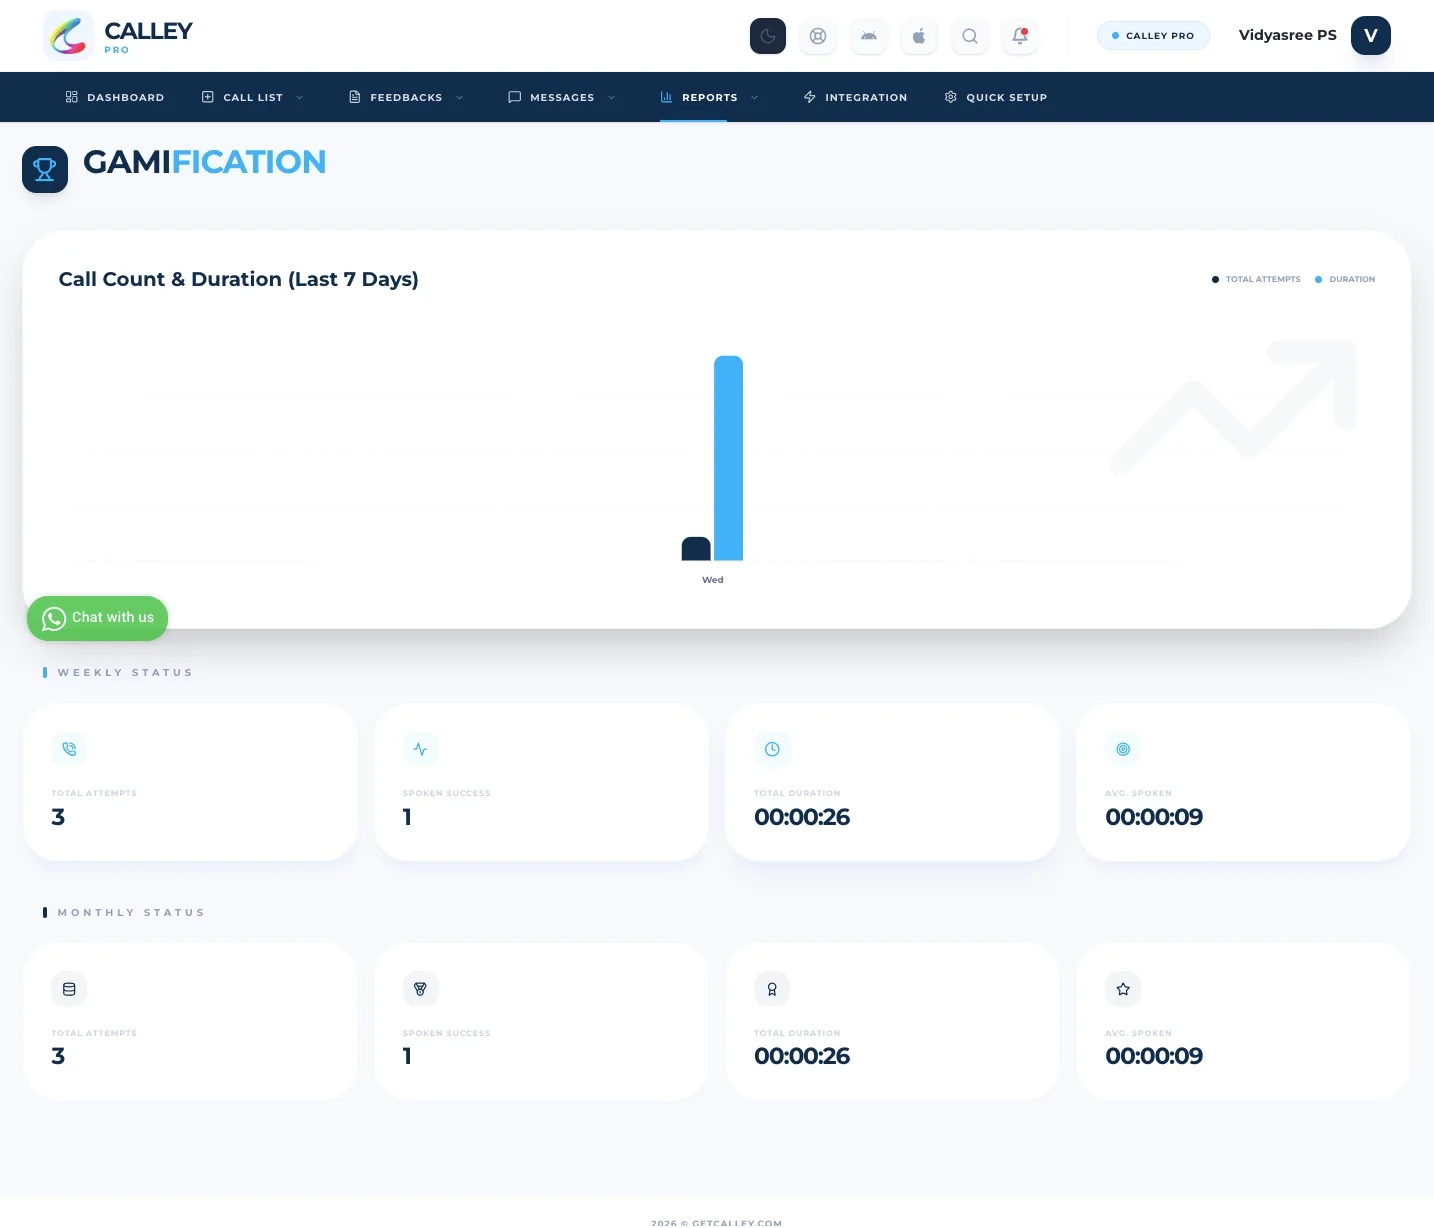Screen dimensions: 1434x1228
Task: Click the chart title Call Count & Duration
Action: (239, 279)
